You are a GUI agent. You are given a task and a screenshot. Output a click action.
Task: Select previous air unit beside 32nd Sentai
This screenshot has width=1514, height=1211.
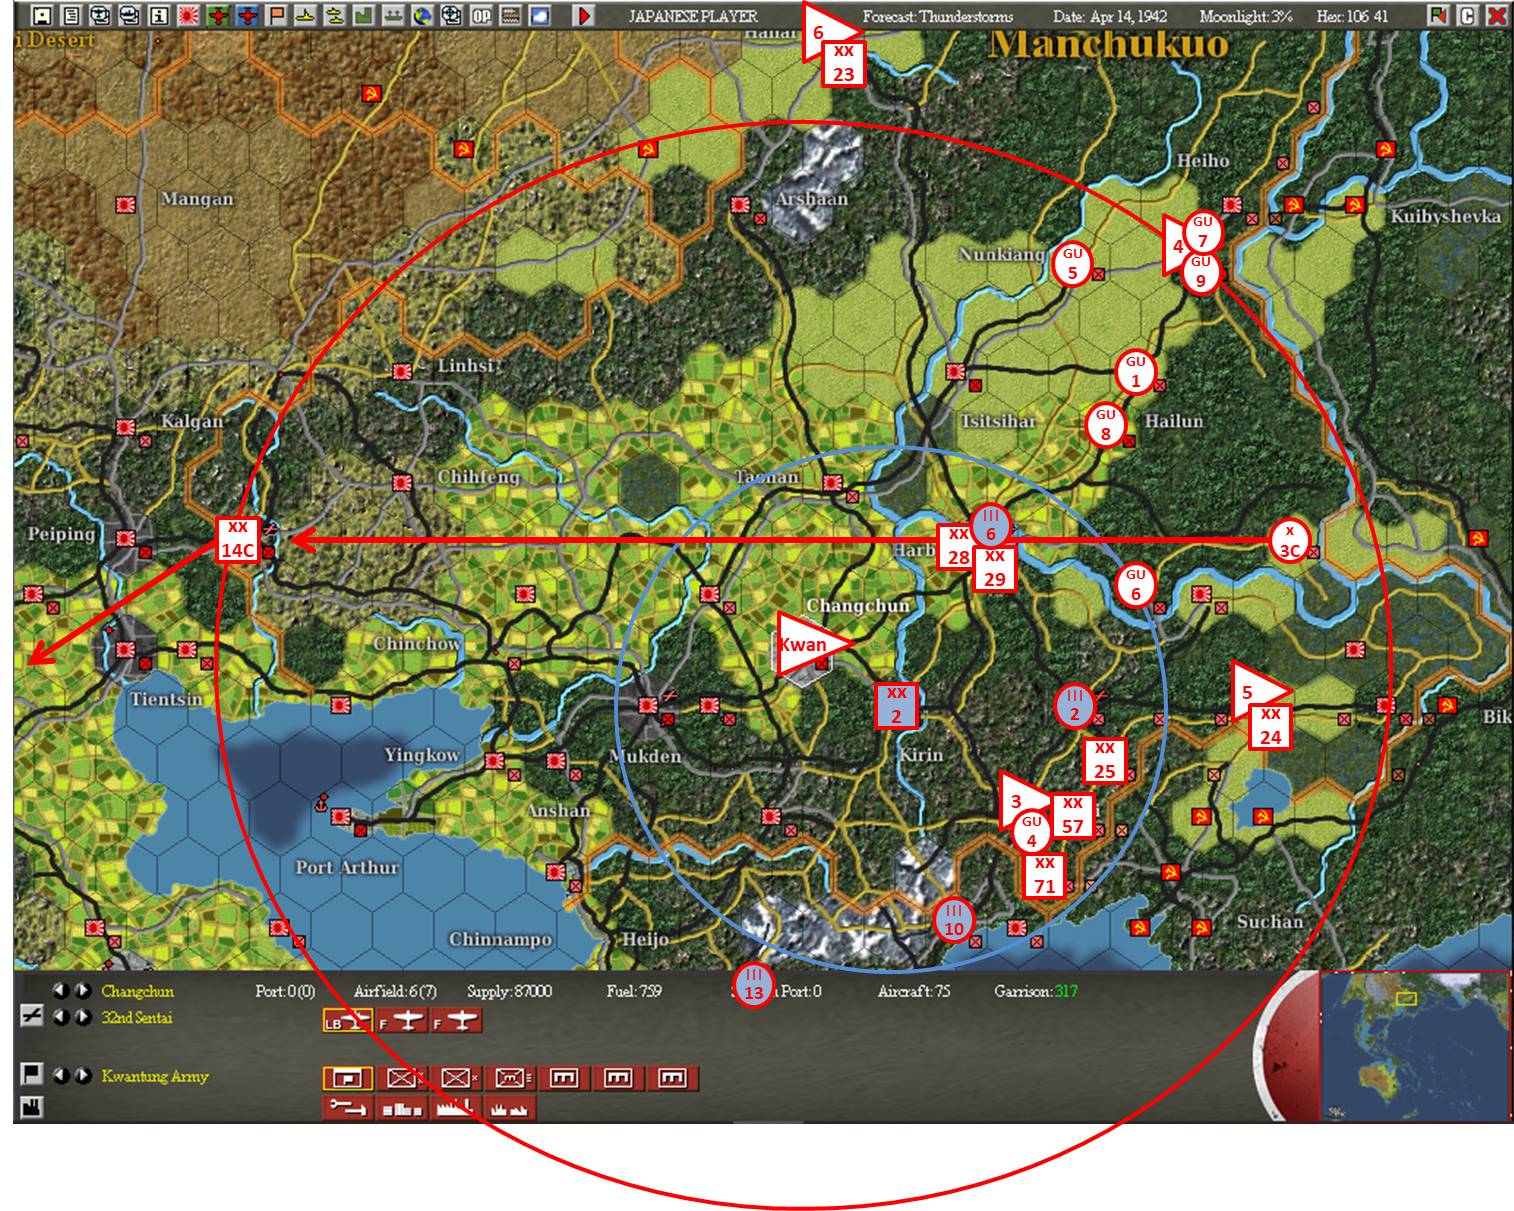62,1017
